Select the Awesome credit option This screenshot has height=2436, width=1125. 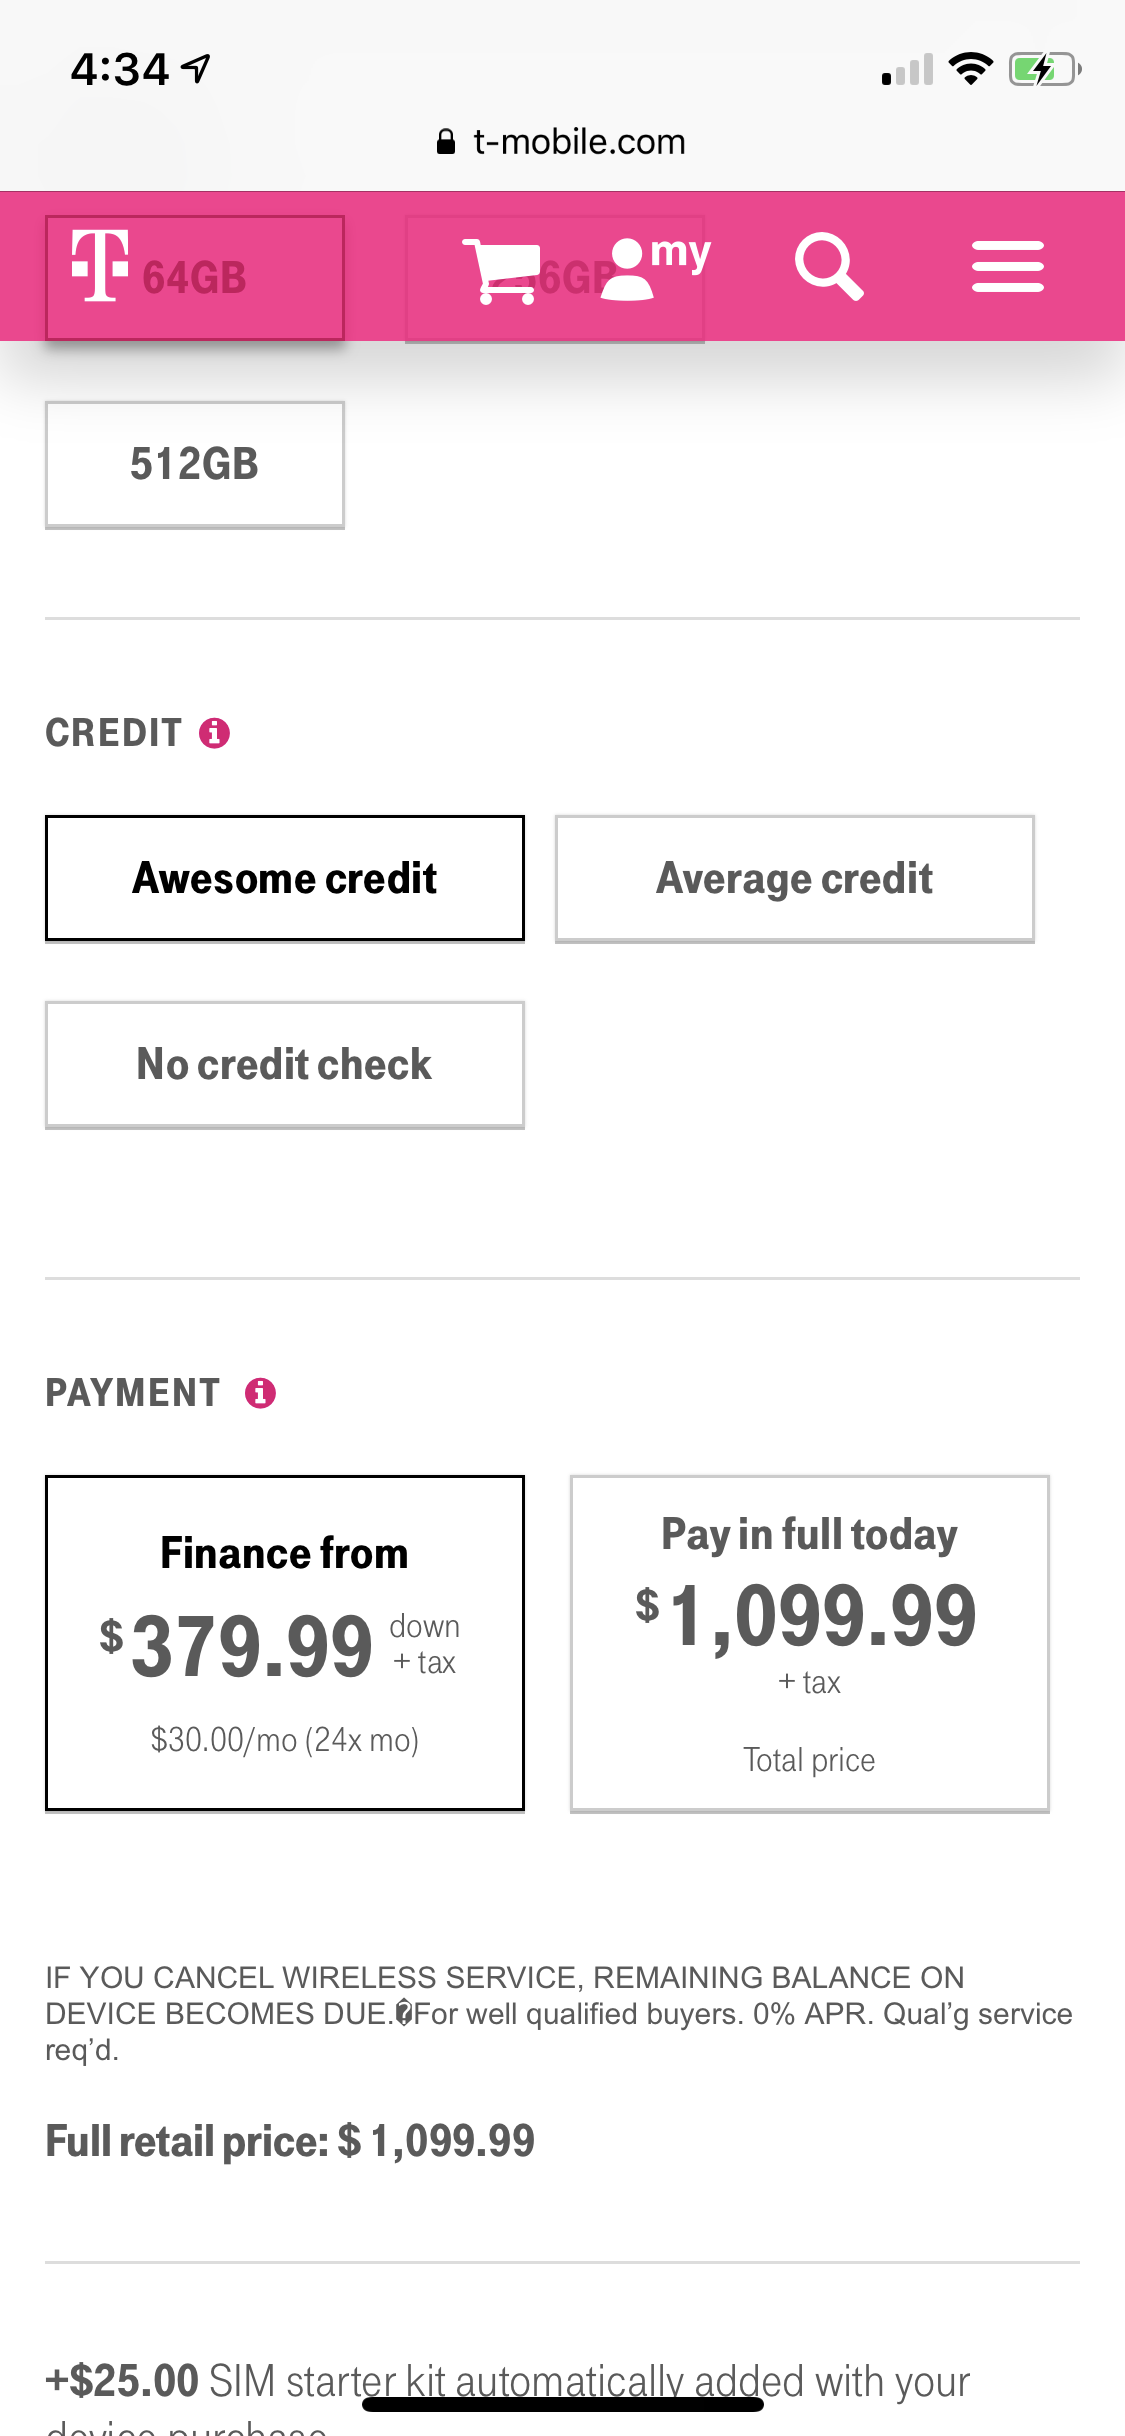(285, 879)
